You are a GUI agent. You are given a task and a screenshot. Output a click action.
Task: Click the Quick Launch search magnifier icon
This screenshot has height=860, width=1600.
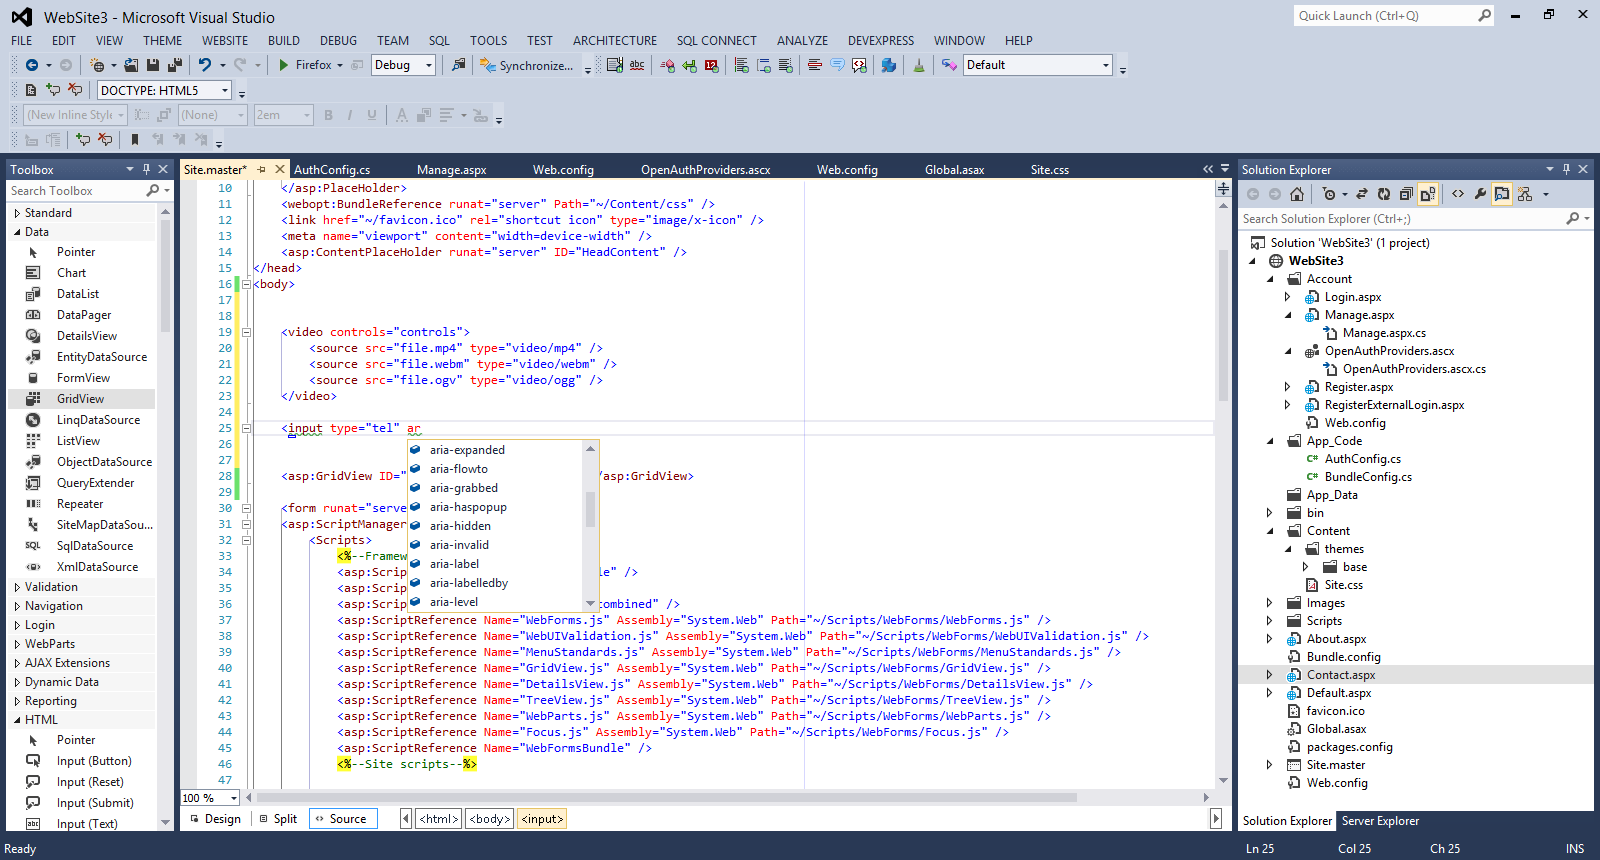pos(1484,16)
